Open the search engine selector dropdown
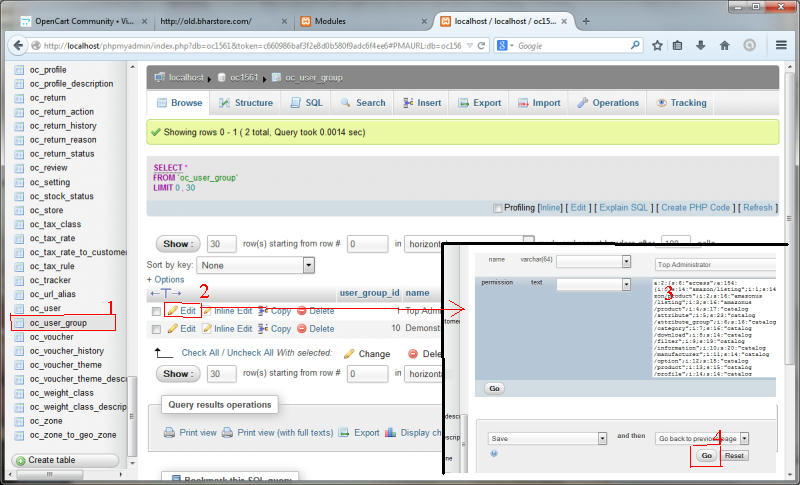Image resolution: width=800 pixels, height=485 pixels. [505, 45]
